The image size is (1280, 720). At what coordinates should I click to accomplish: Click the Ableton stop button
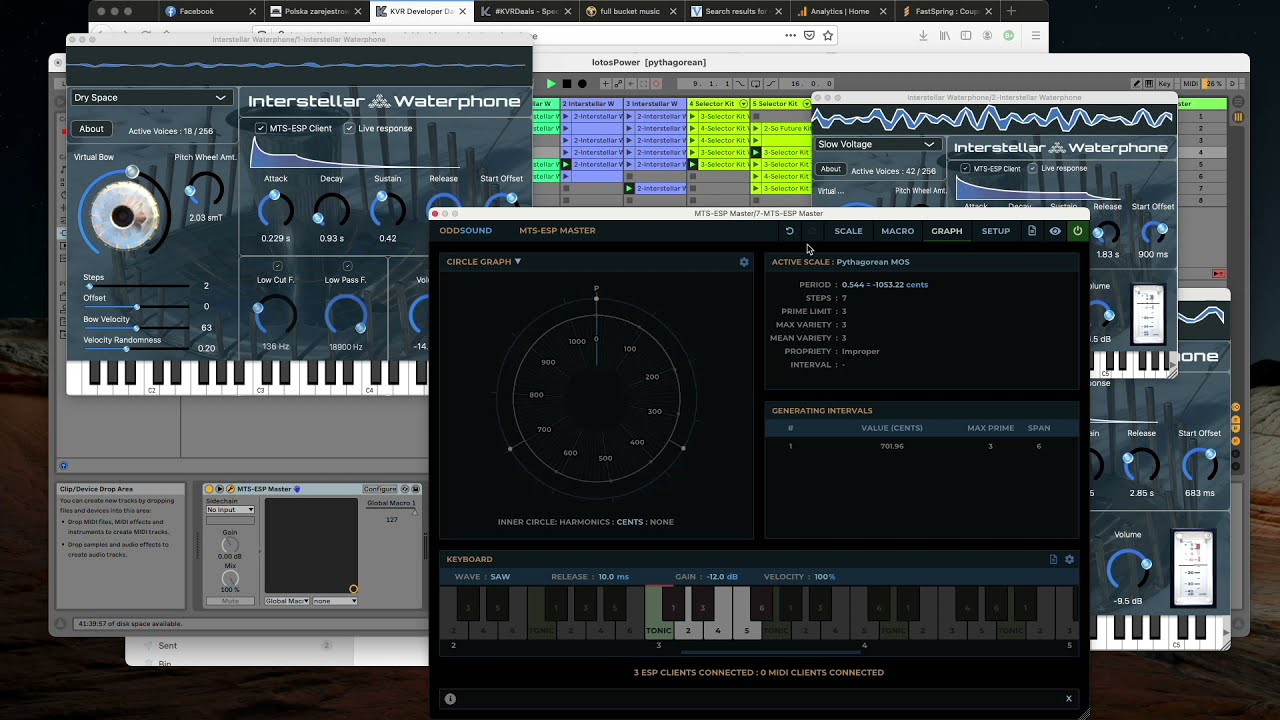tap(567, 84)
